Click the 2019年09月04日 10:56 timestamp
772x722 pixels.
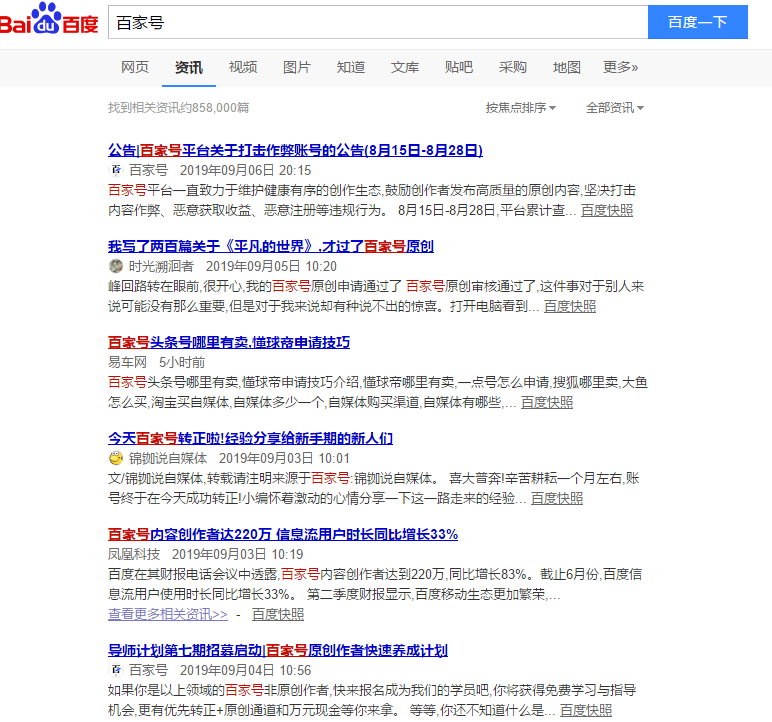pos(245,670)
